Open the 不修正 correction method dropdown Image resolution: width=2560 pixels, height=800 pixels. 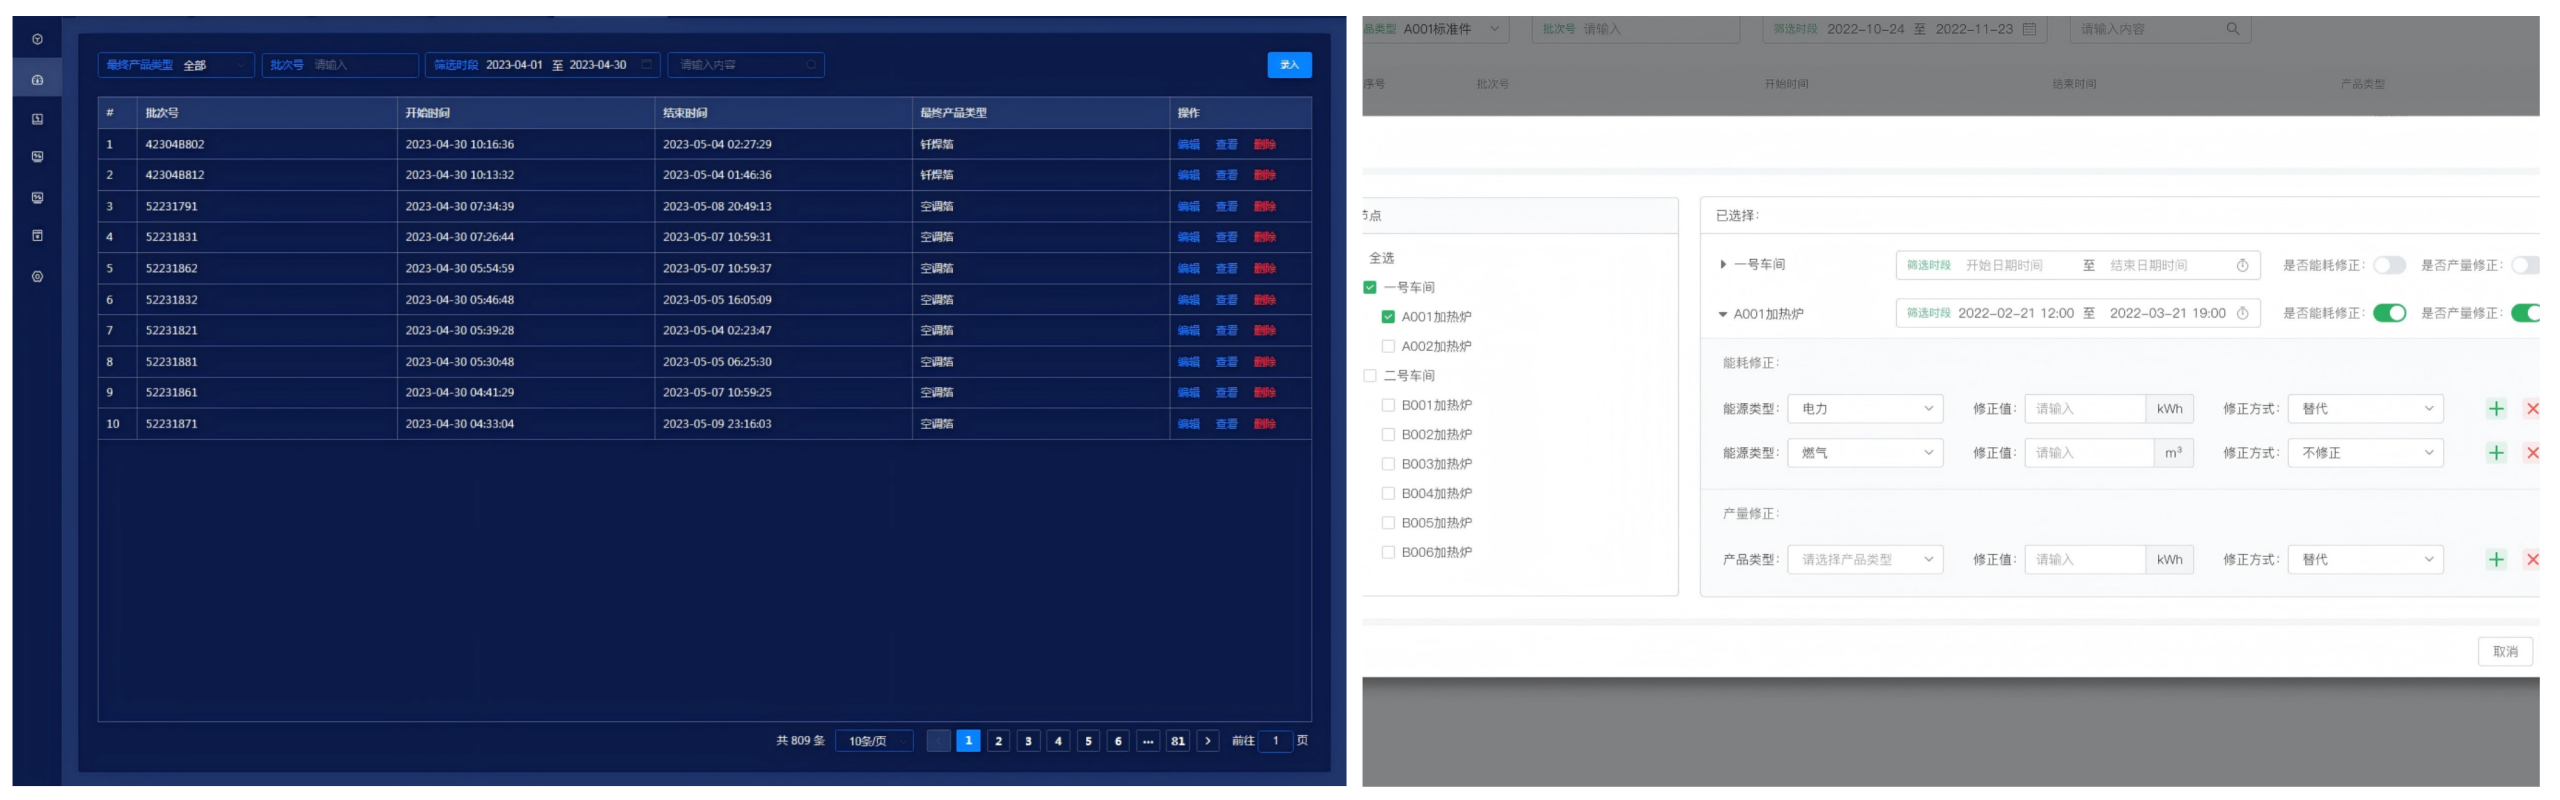(x=2365, y=453)
